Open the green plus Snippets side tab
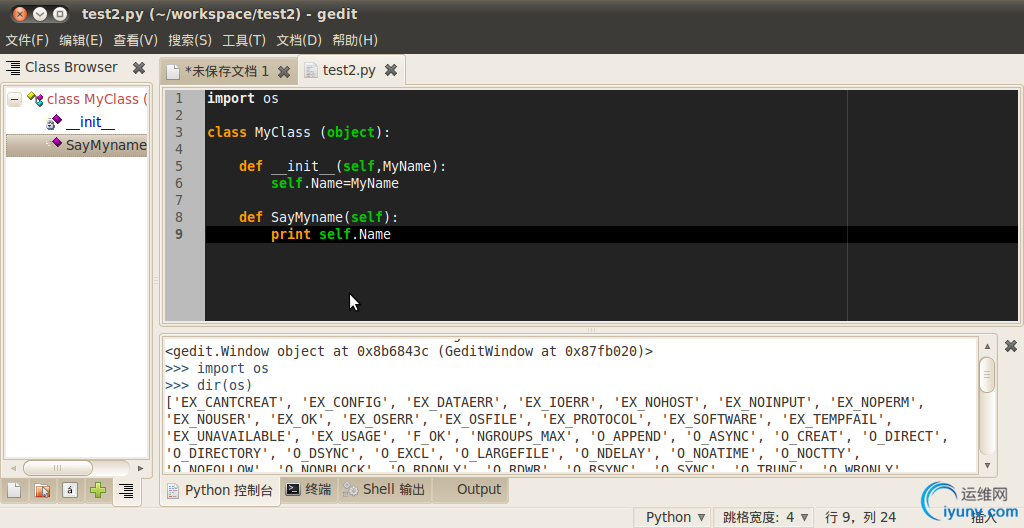 click(98, 490)
